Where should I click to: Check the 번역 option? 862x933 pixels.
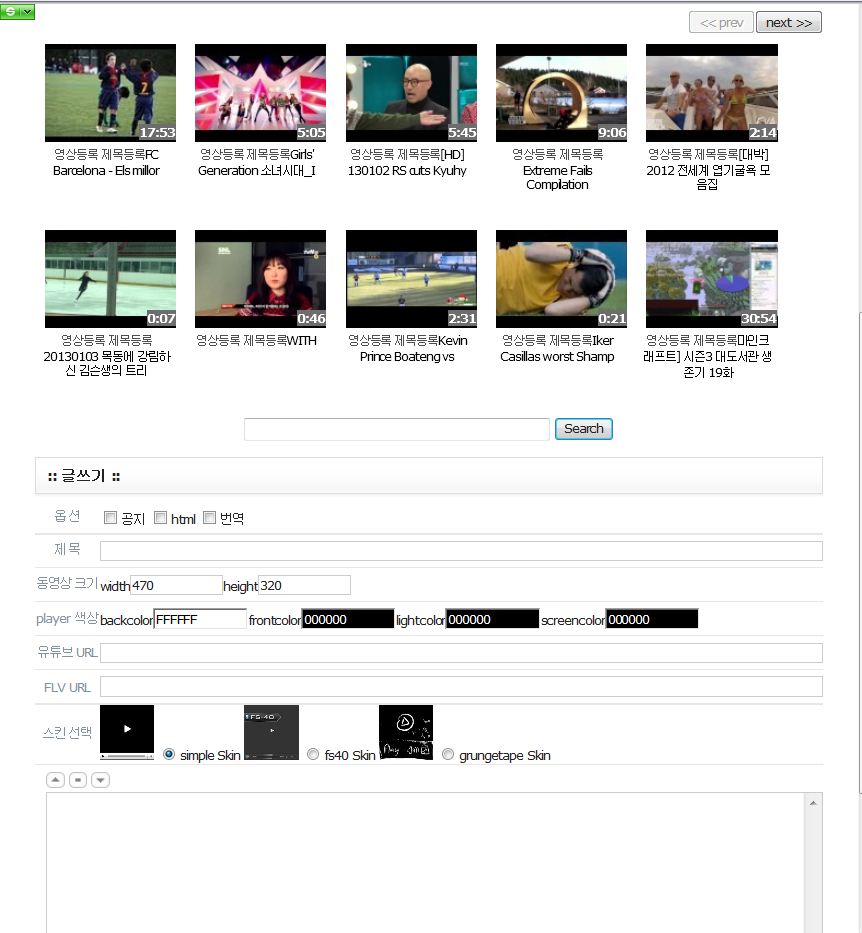coord(210,518)
